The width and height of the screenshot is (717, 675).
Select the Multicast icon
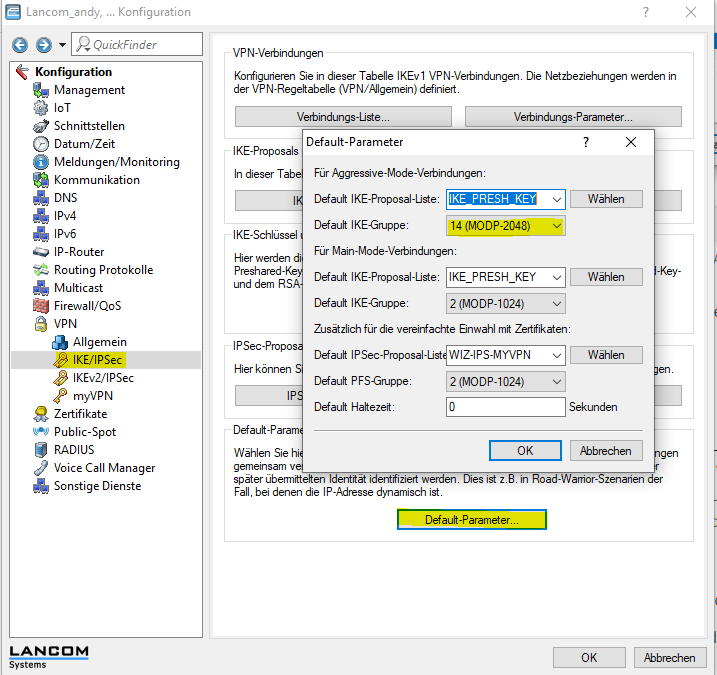pos(41,288)
